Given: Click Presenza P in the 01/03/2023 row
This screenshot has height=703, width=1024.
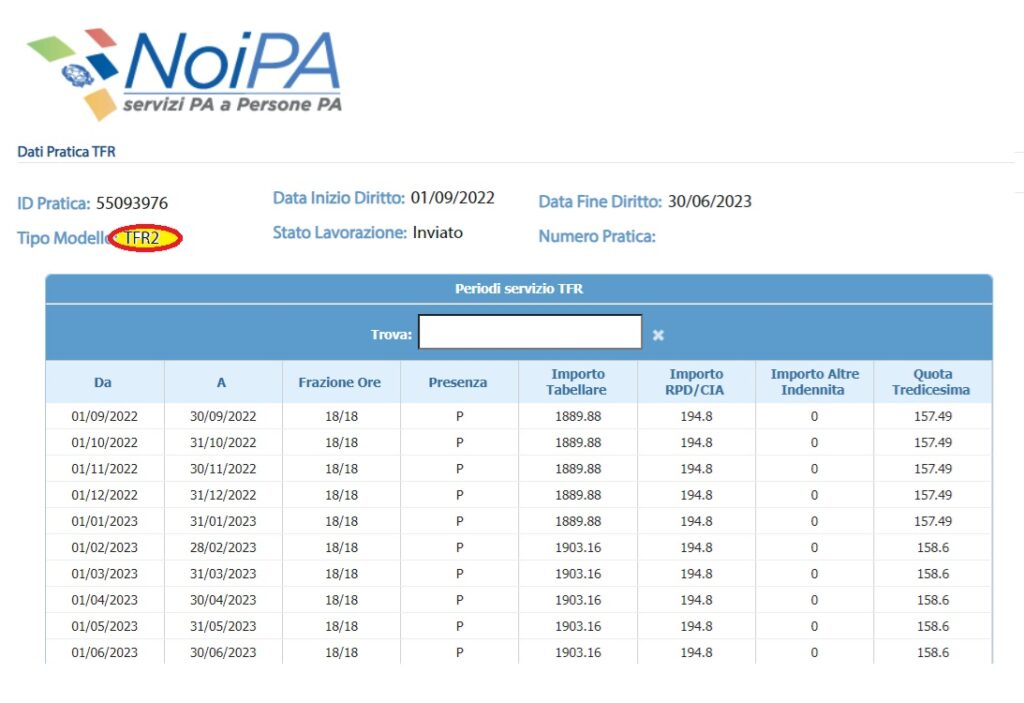Looking at the screenshot, I should point(460,574).
